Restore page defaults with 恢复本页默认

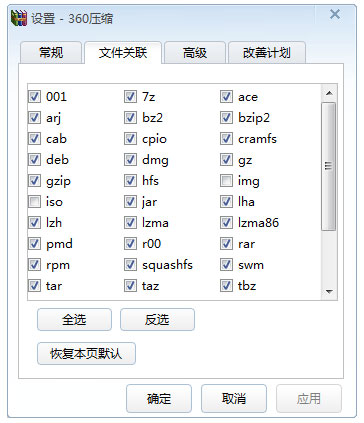point(86,353)
